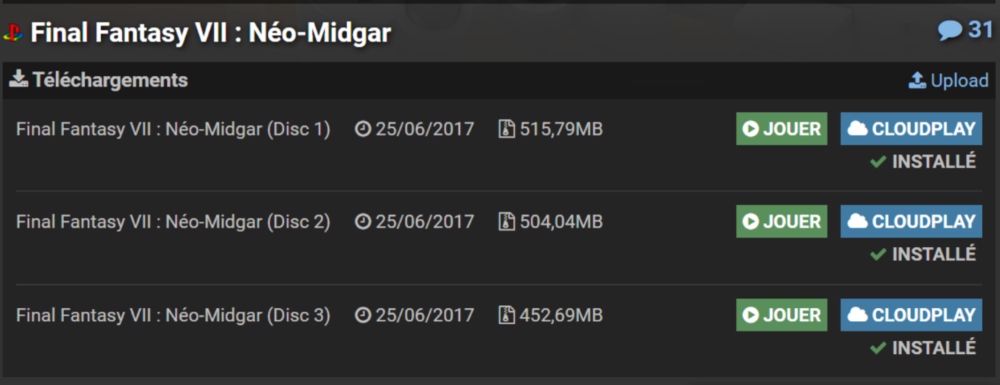
Task: Click the download icon beside Téléchargements
Action: pyautogui.click(x=18, y=80)
